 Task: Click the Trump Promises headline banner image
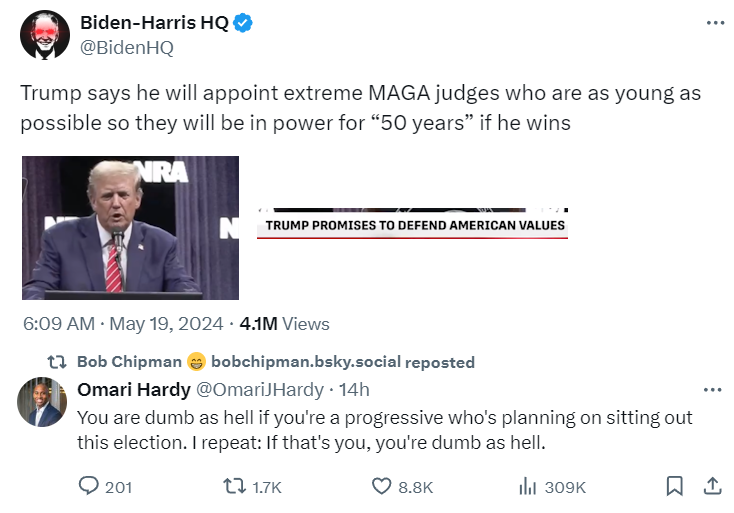tap(412, 225)
